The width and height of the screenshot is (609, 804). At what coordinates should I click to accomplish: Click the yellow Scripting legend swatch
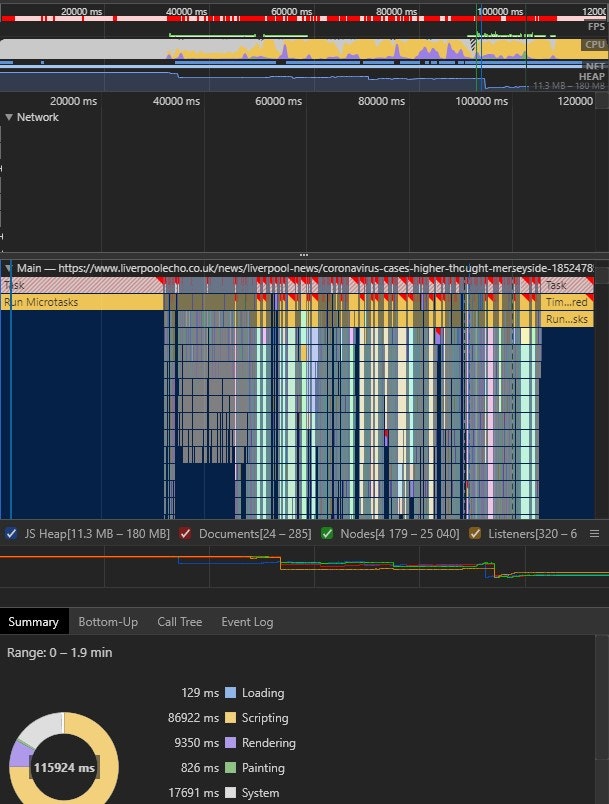(x=230, y=718)
